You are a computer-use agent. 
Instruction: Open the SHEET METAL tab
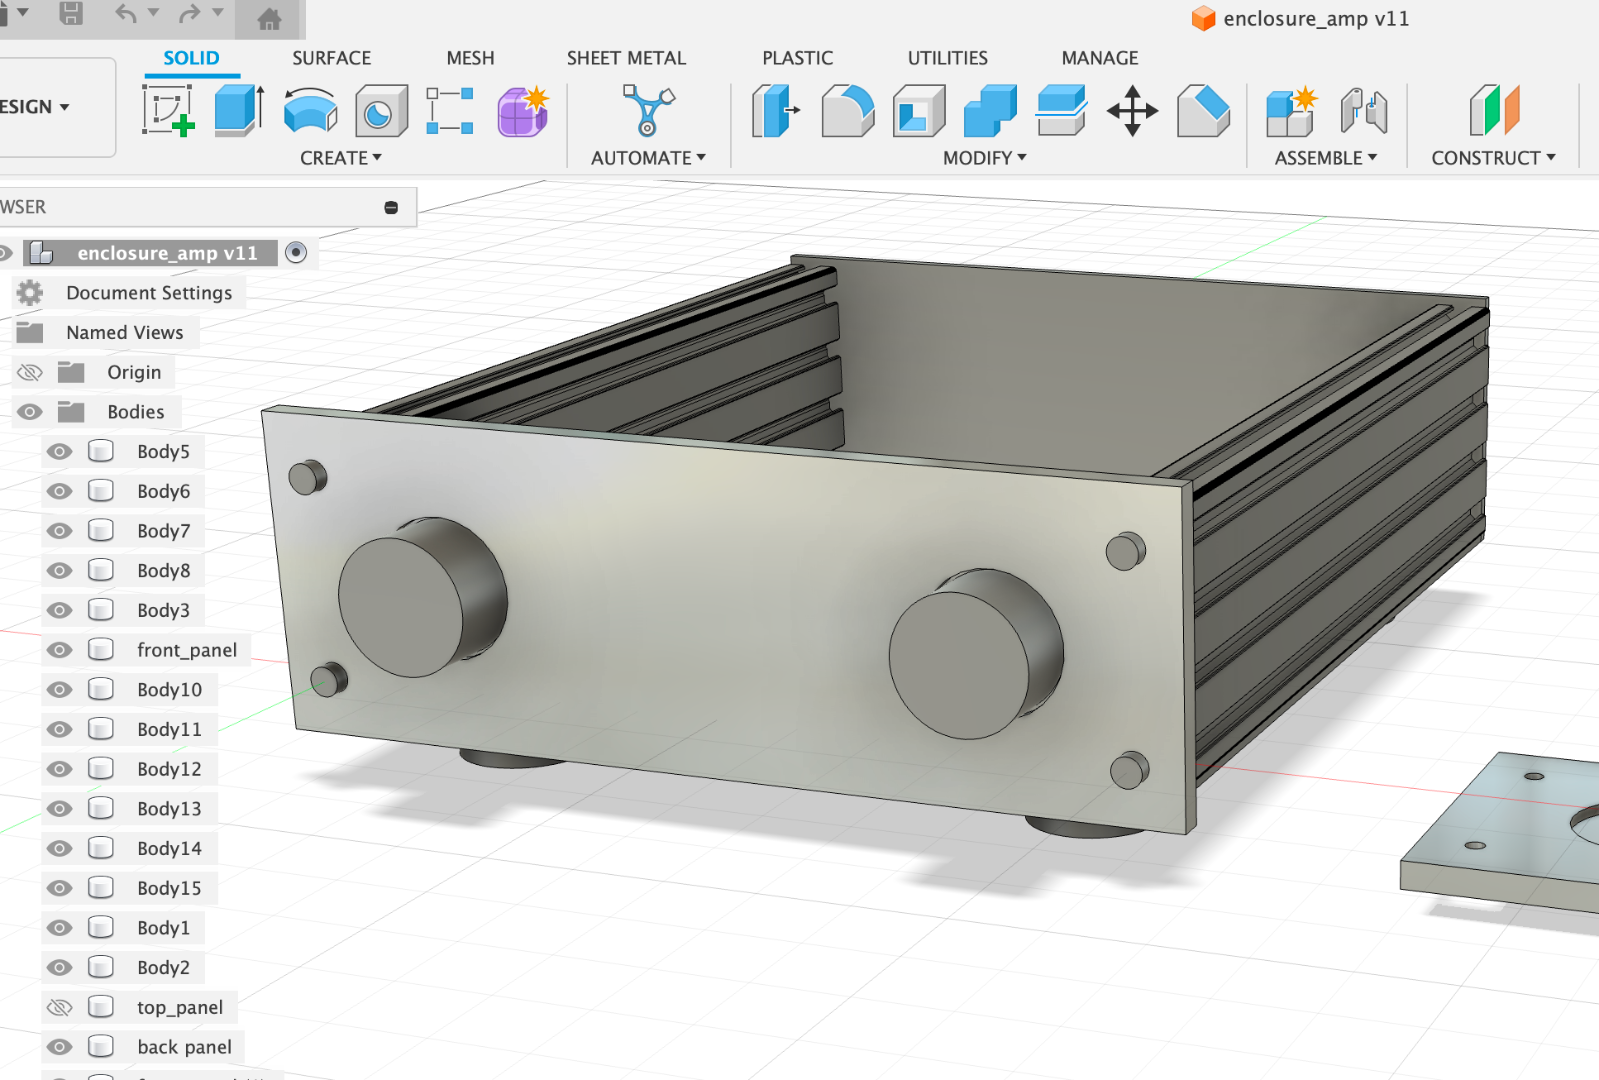point(626,58)
